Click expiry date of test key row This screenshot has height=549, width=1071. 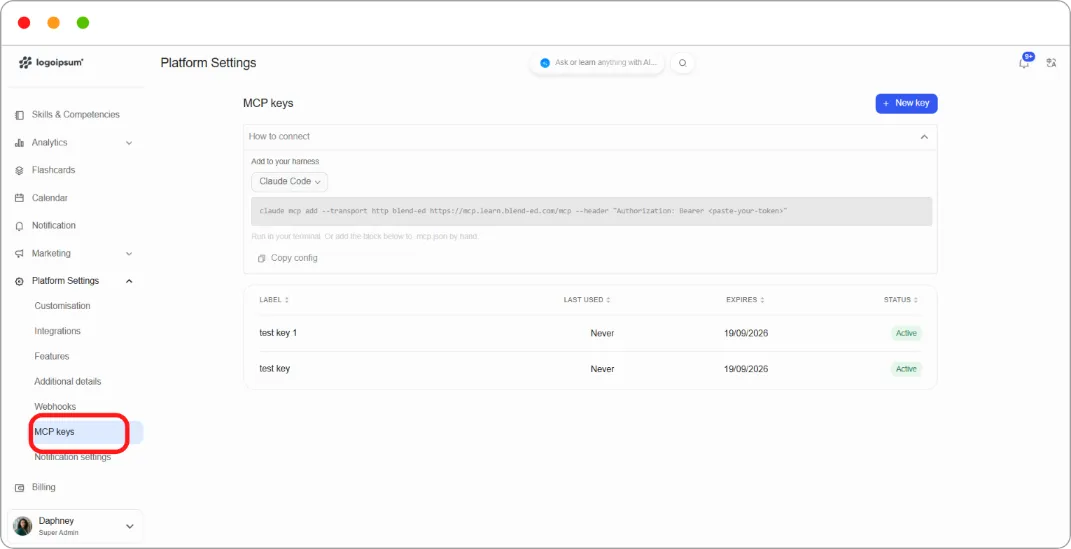746,369
